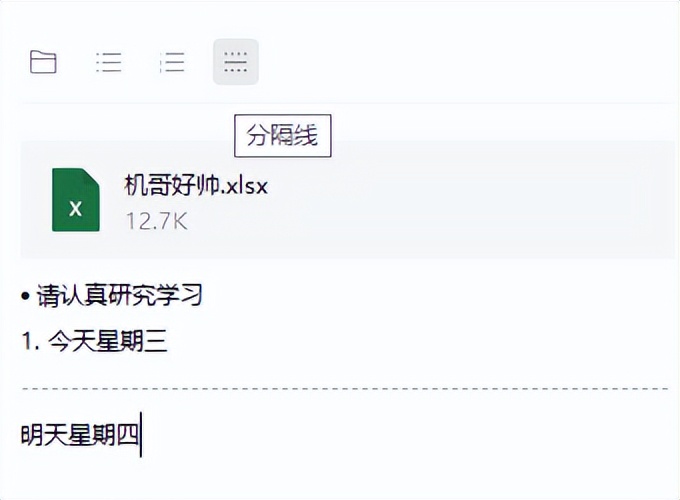This screenshot has height=500, width=680.
Task: Select the dashed divider line in the note
Action: coord(345,389)
